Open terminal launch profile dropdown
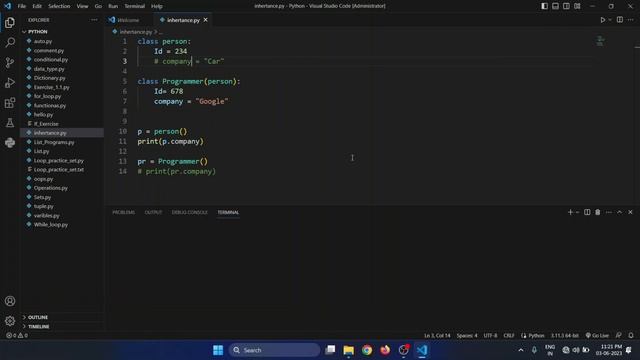 click(577, 212)
